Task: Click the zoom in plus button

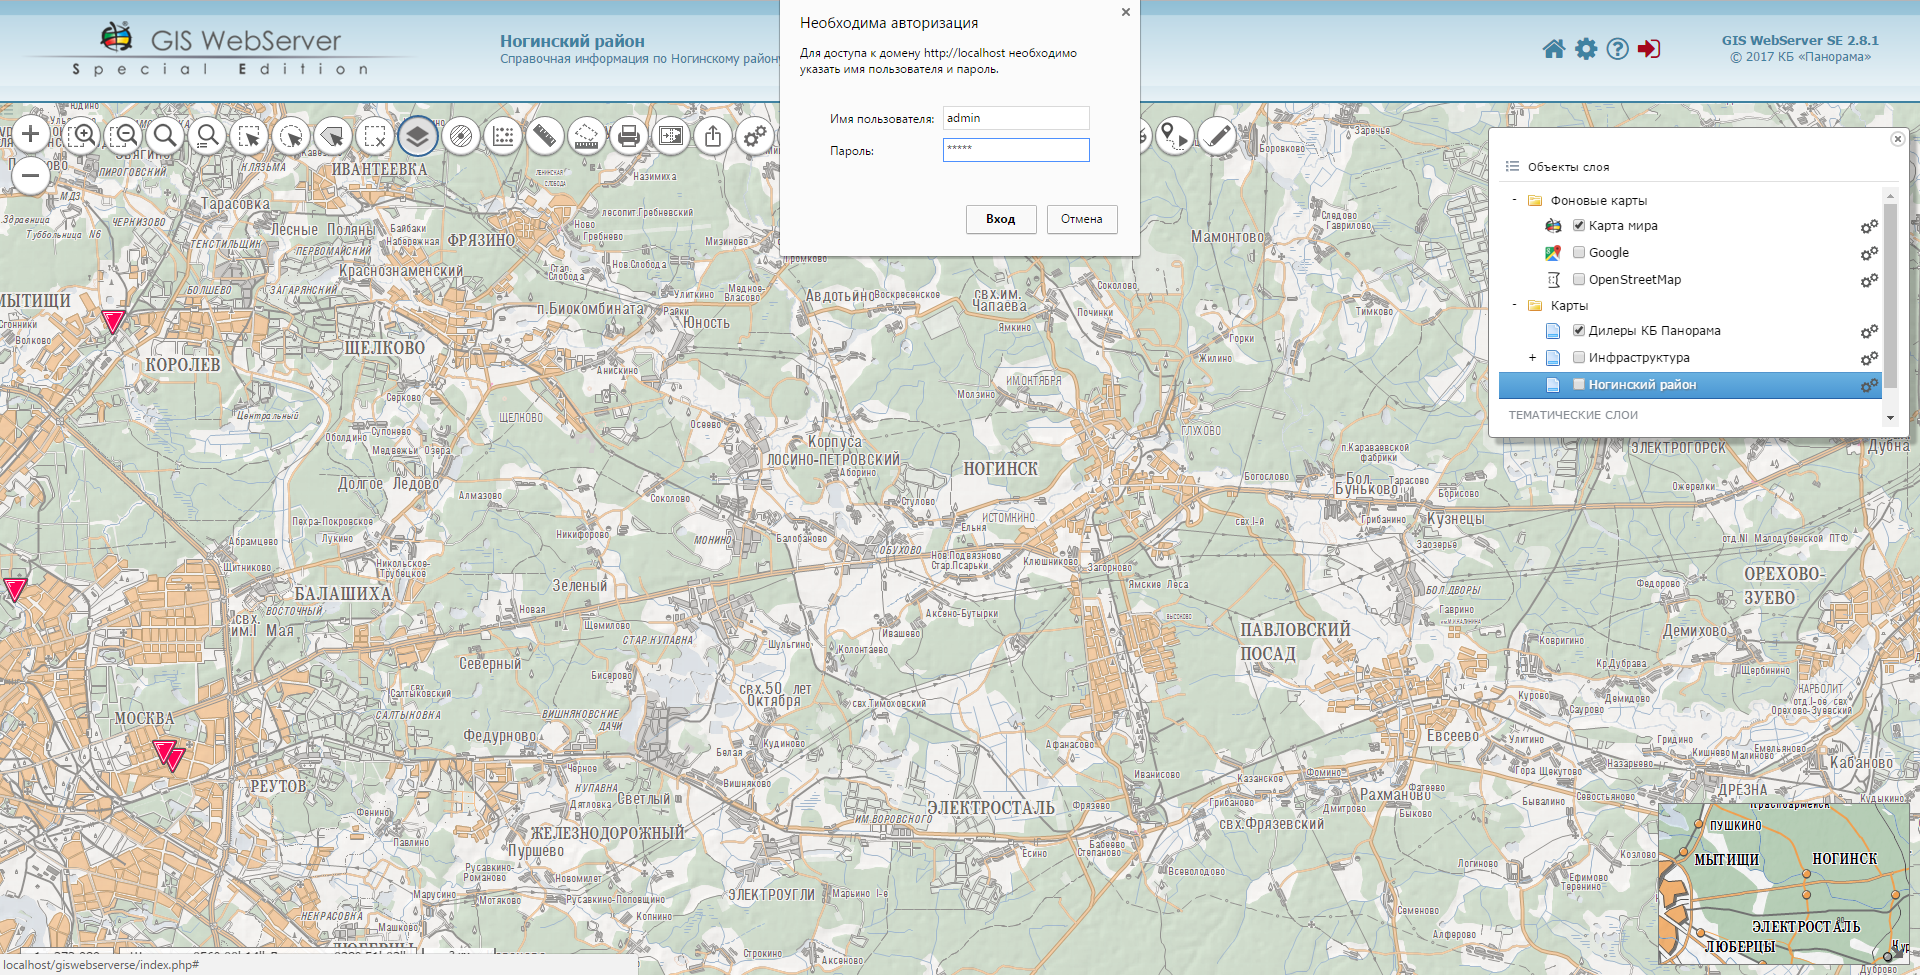Action: tap(31, 134)
